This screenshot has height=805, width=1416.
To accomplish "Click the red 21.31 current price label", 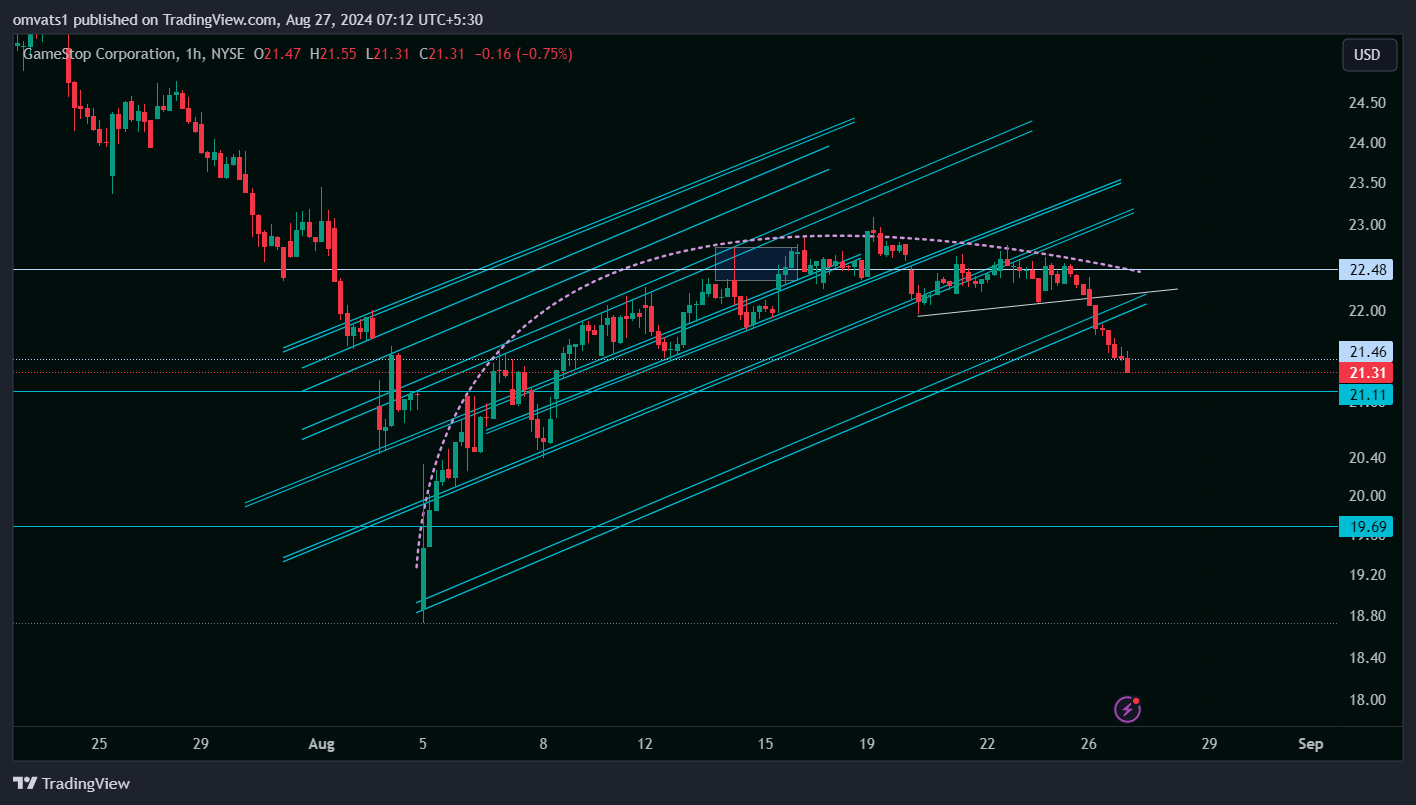I will [1365, 373].
